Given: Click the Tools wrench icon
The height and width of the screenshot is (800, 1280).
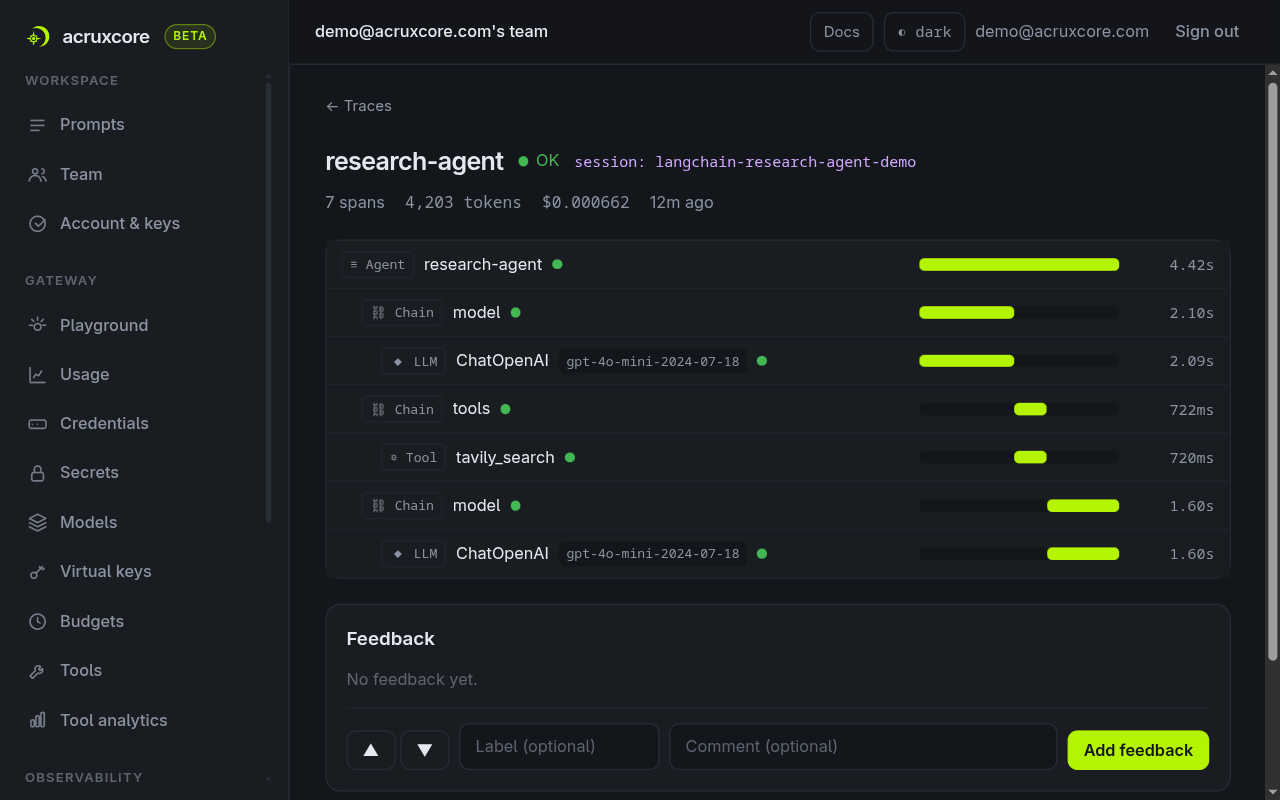Looking at the screenshot, I should click(38, 671).
